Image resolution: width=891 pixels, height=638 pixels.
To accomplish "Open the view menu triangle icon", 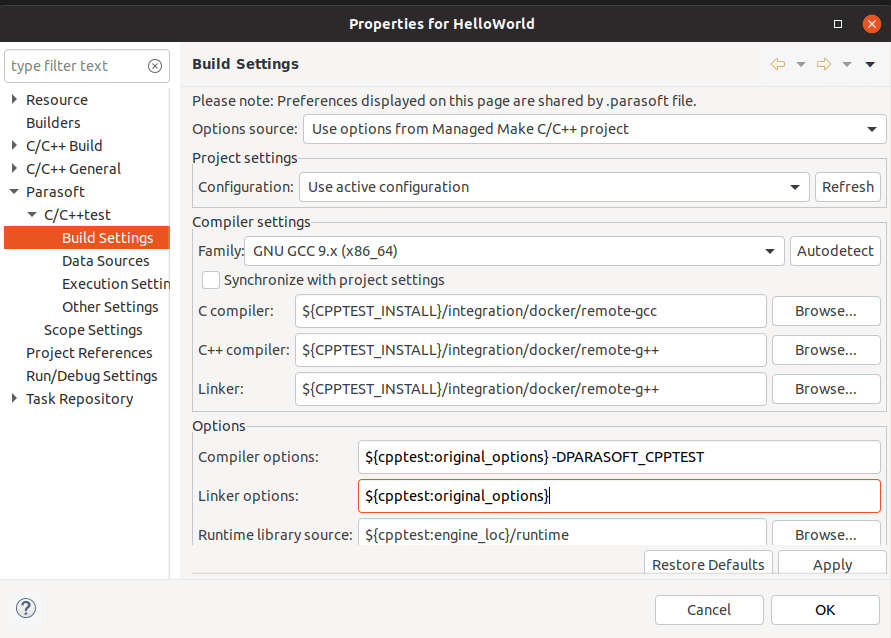I will 870,64.
